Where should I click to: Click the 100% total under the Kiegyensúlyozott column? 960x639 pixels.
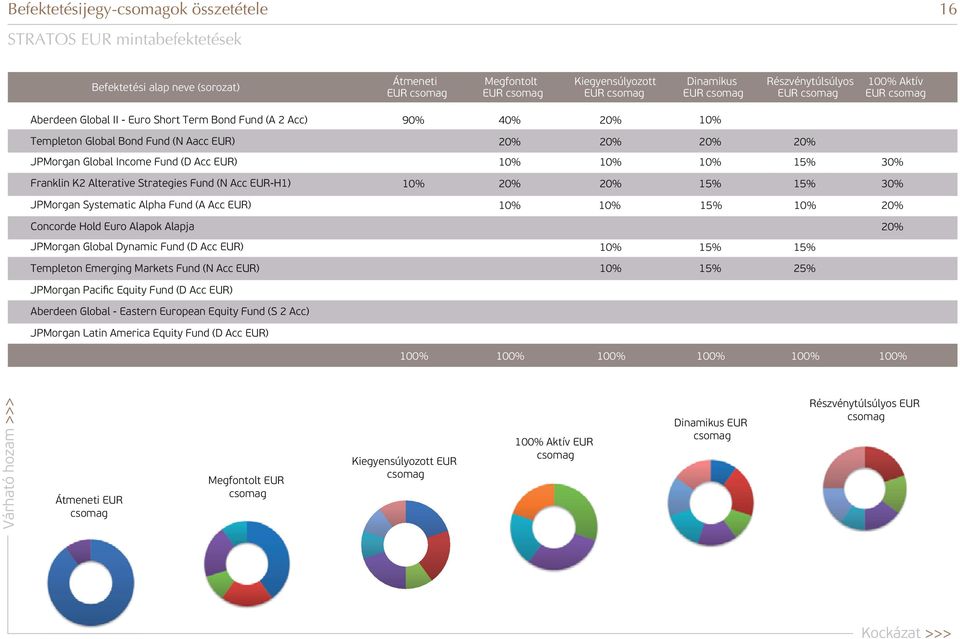coord(611,356)
